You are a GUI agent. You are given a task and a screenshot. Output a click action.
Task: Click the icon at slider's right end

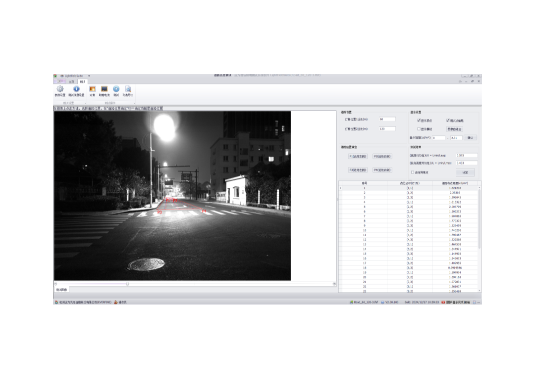click(x=334, y=284)
